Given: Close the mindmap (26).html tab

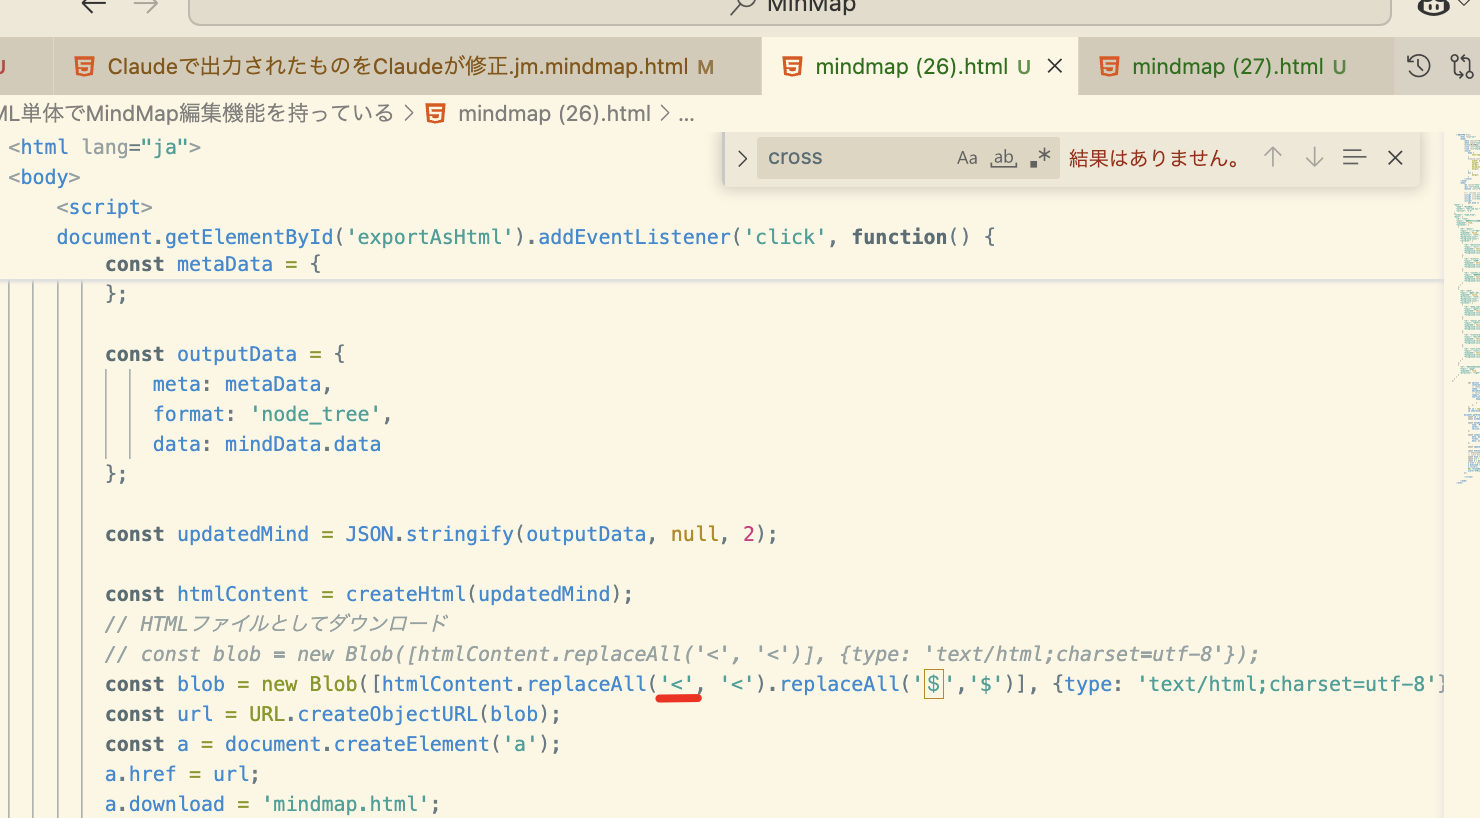Looking at the screenshot, I should pyautogui.click(x=1055, y=67).
